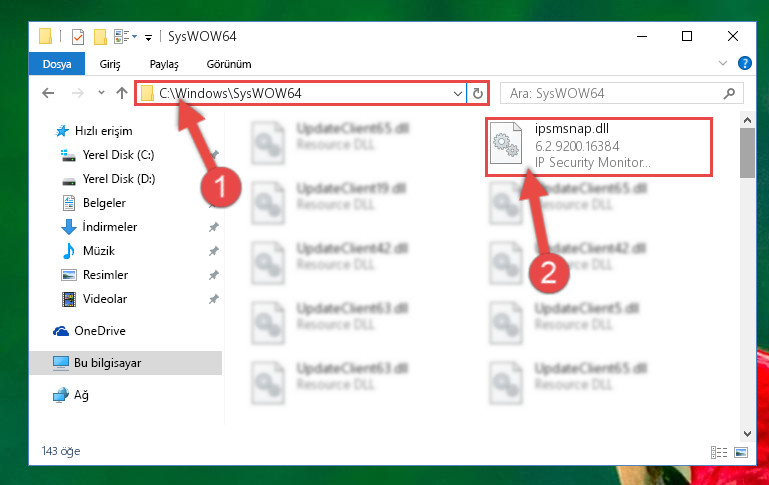Open the Dosya ribbon tab
This screenshot has height=485, width=769.
coord(57,64)
